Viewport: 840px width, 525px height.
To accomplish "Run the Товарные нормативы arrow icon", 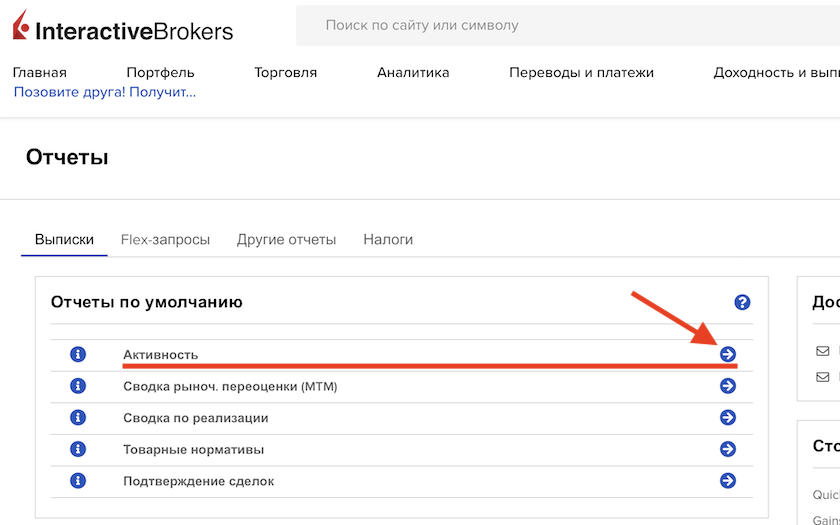I will tap(728, 449).
